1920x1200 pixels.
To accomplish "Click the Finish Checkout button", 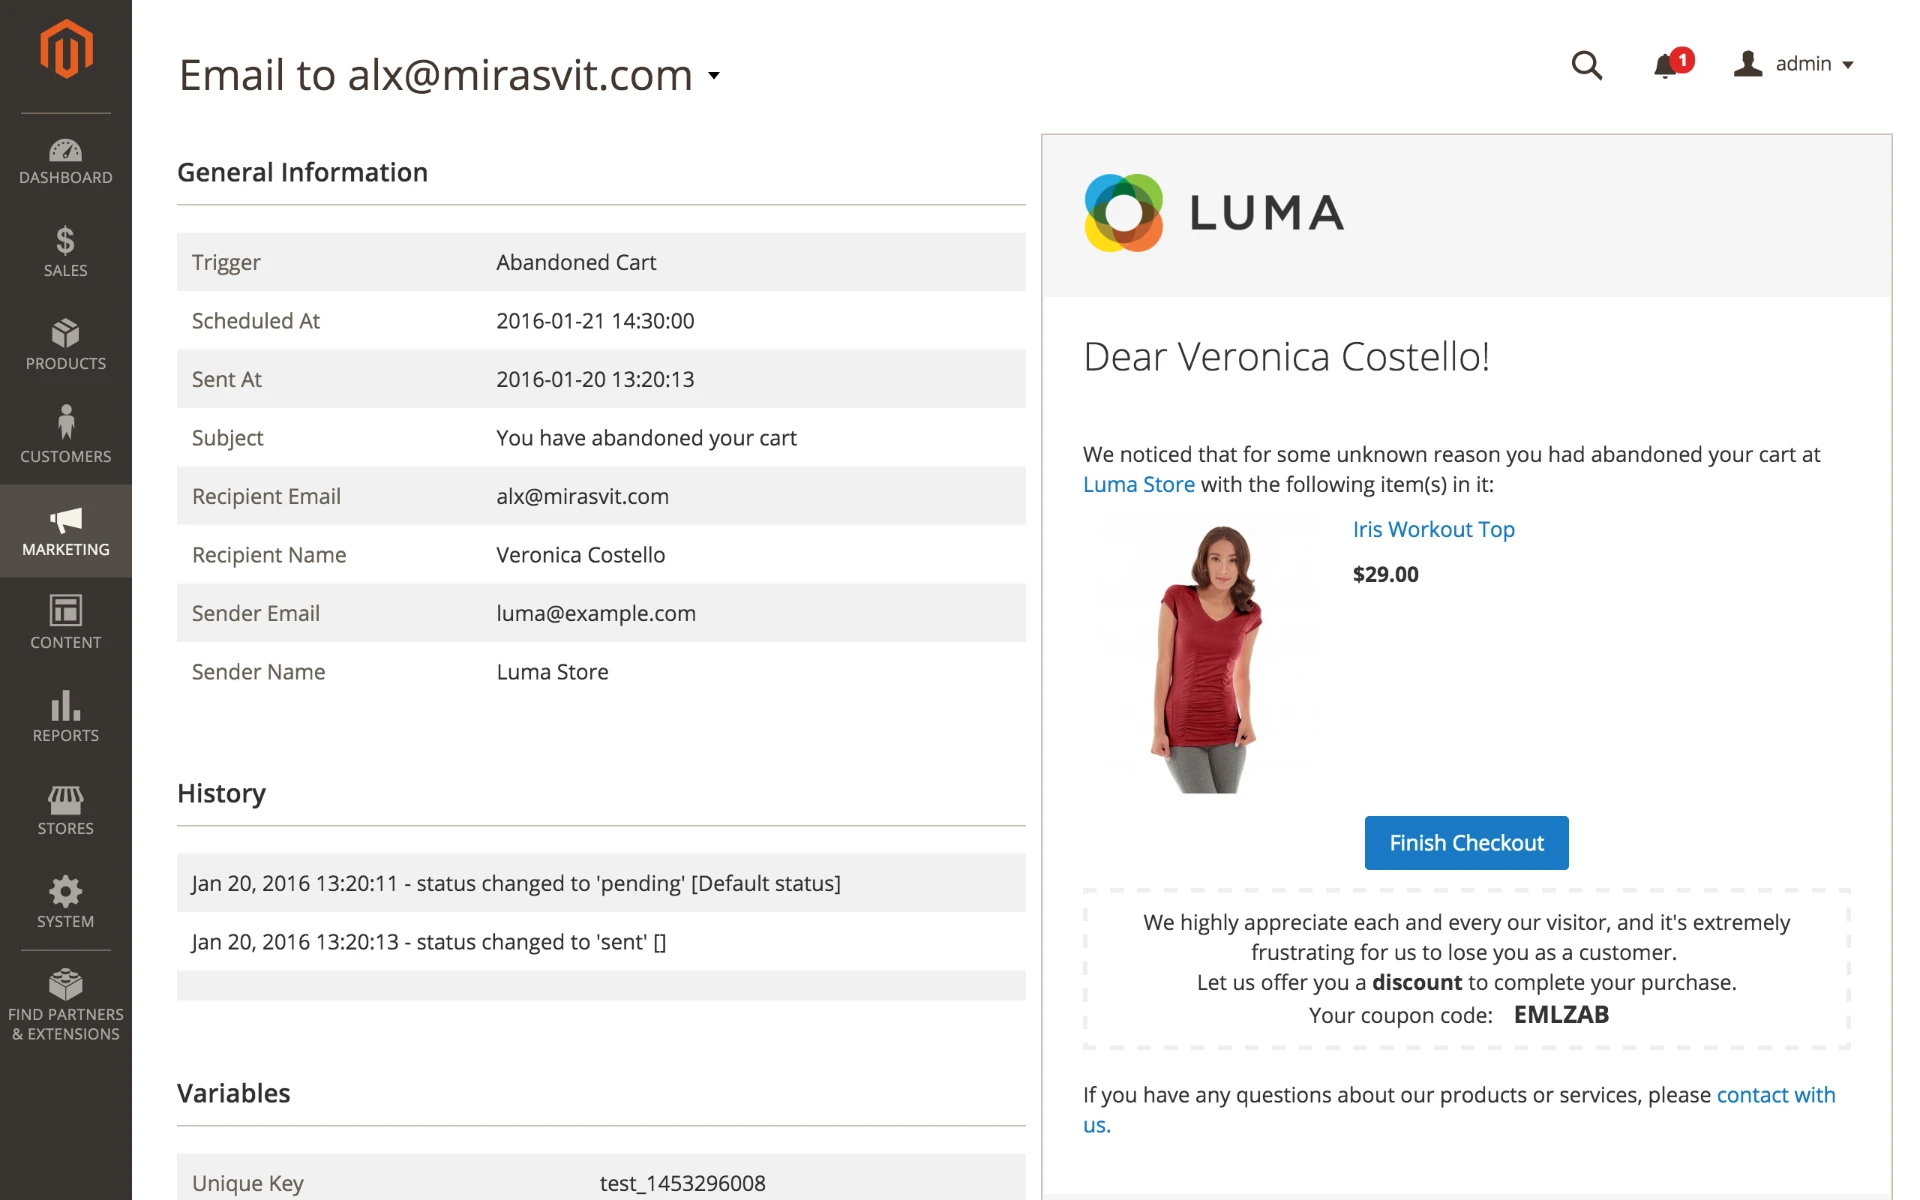I will [x=1465, y=843].
